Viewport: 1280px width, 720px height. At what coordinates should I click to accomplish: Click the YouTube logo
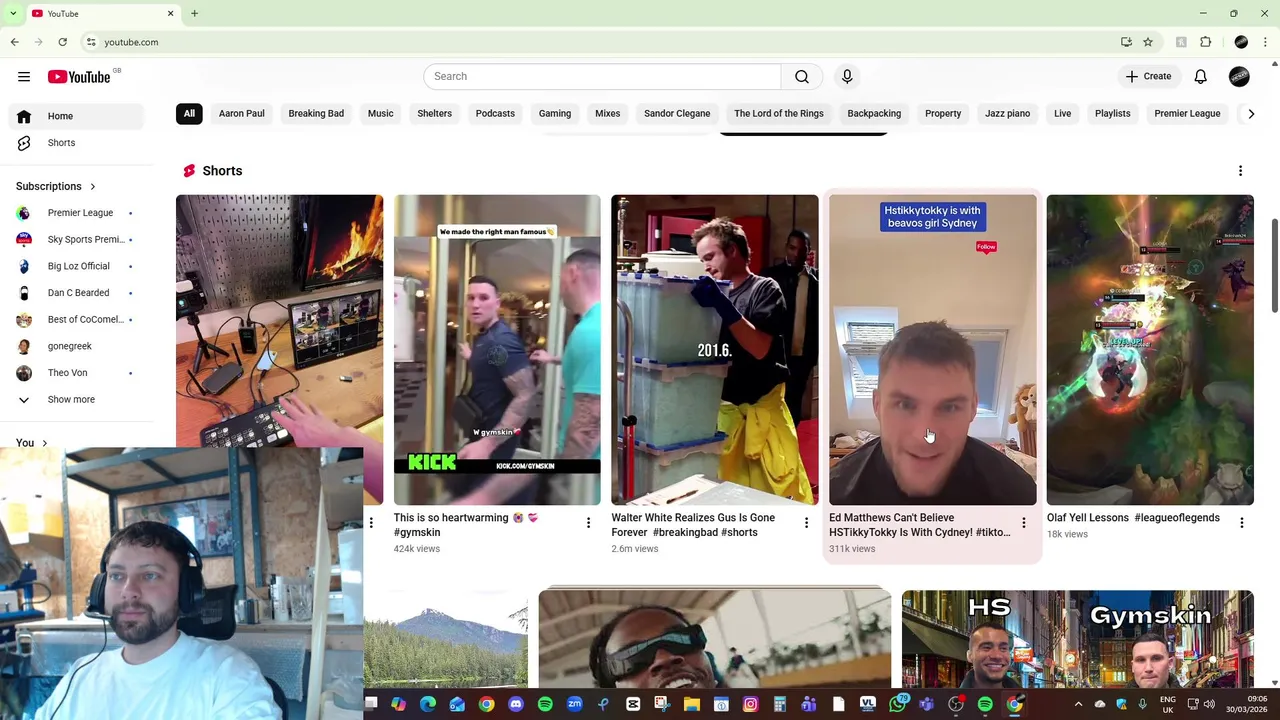click(79, 77)
